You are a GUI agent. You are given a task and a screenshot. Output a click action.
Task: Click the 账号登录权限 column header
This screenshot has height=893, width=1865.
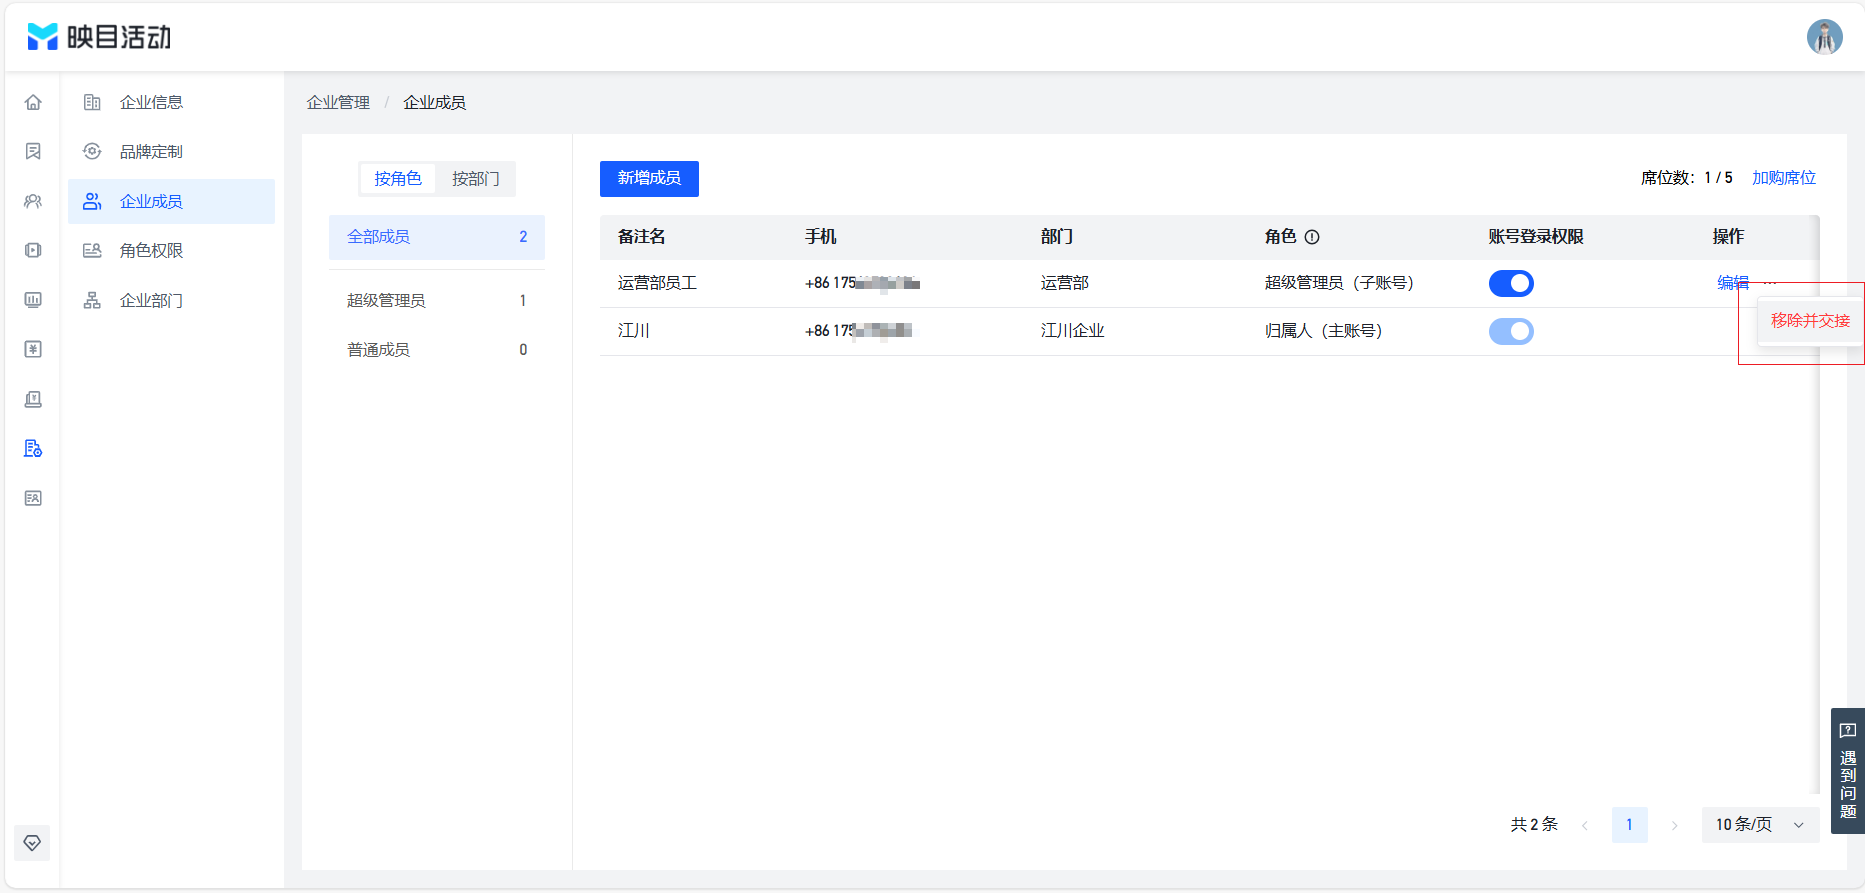tap(1536, 237)
